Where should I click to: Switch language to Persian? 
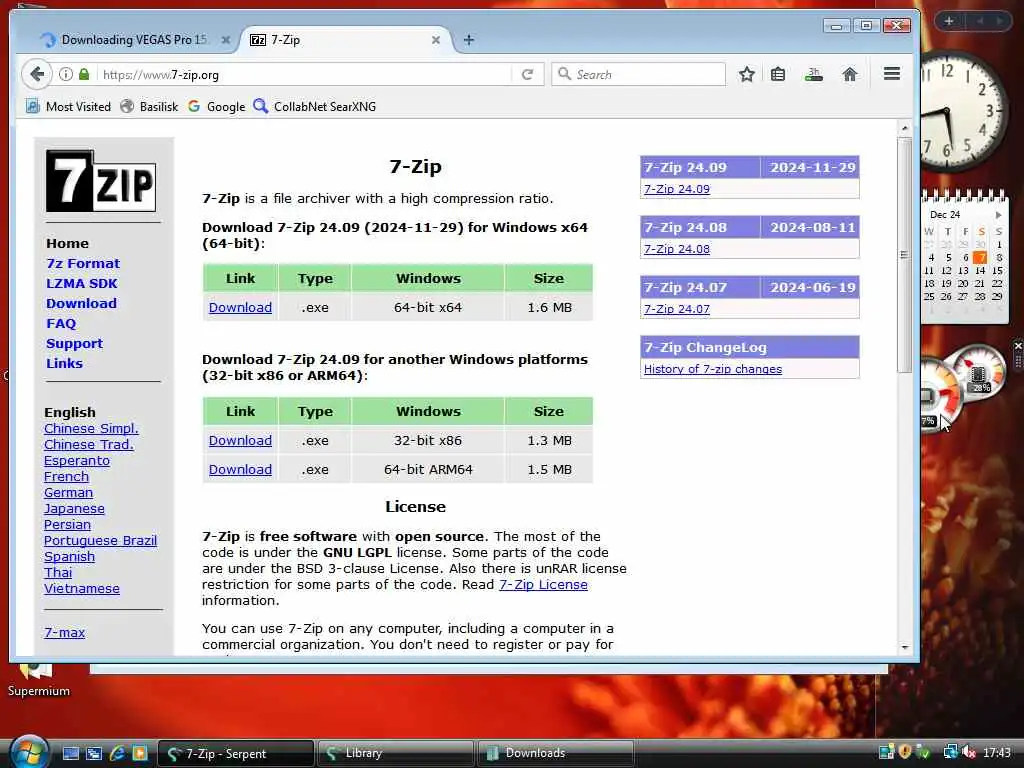pos(67,524)
